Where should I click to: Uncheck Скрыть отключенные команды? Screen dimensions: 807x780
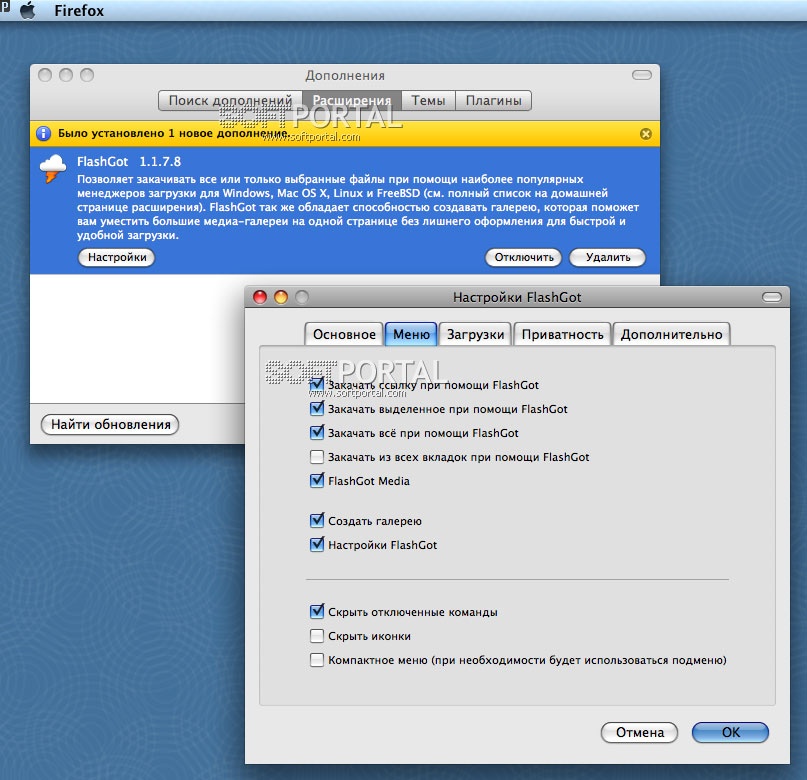coord(317,612)
